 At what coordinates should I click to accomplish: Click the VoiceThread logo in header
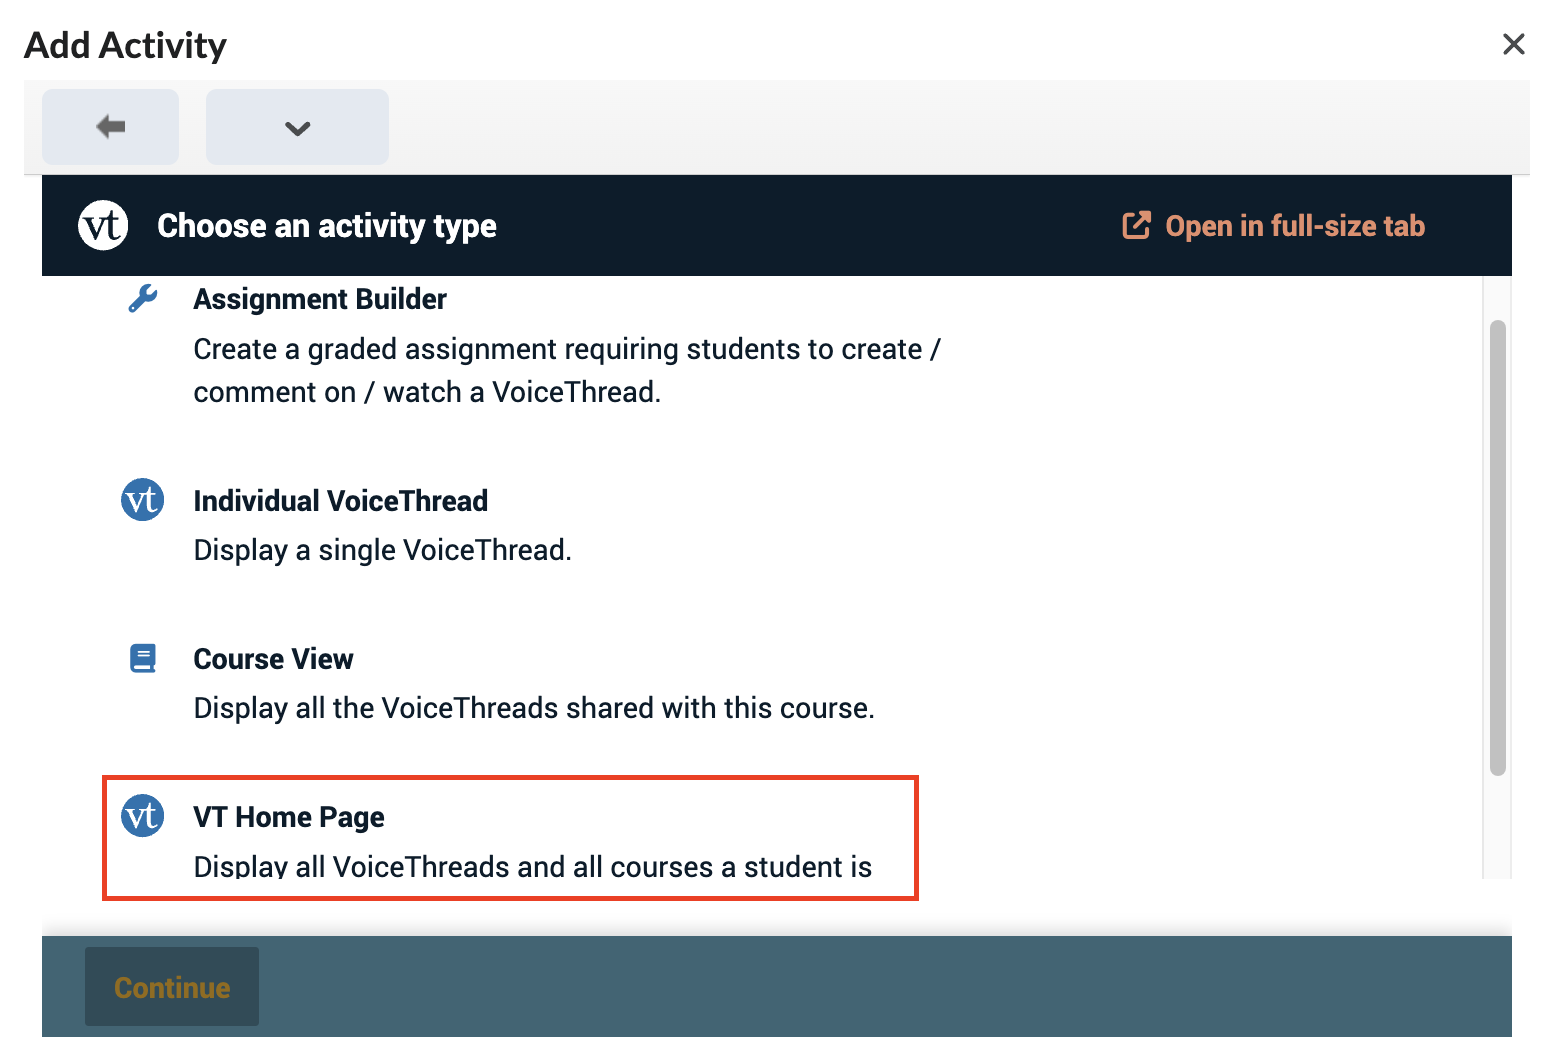103,226
